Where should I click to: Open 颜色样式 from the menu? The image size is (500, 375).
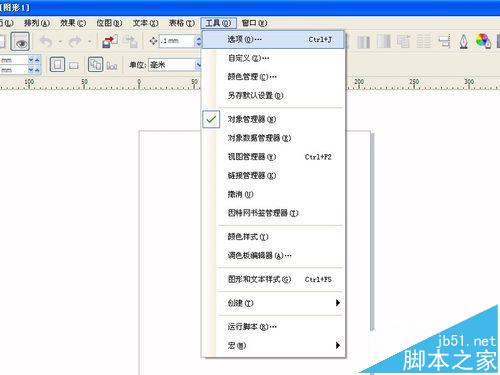click(x=273, y=237)
